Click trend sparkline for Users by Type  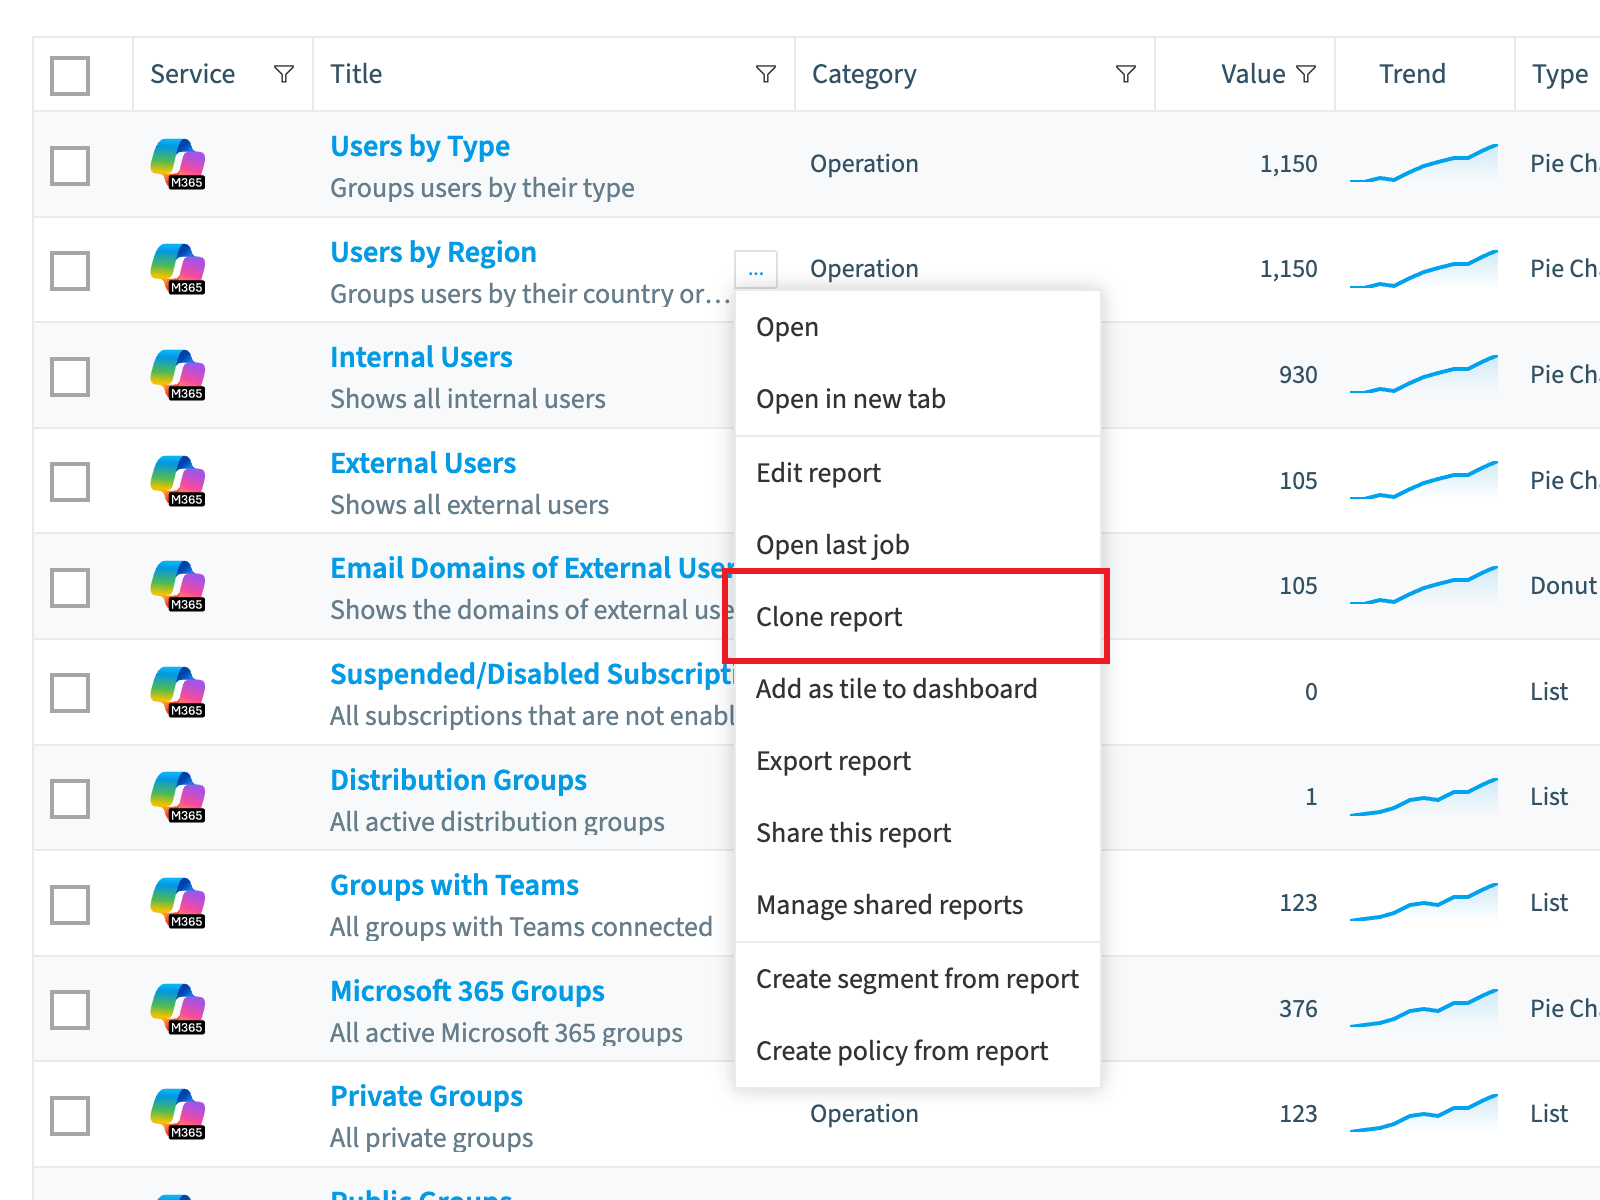1424,163
